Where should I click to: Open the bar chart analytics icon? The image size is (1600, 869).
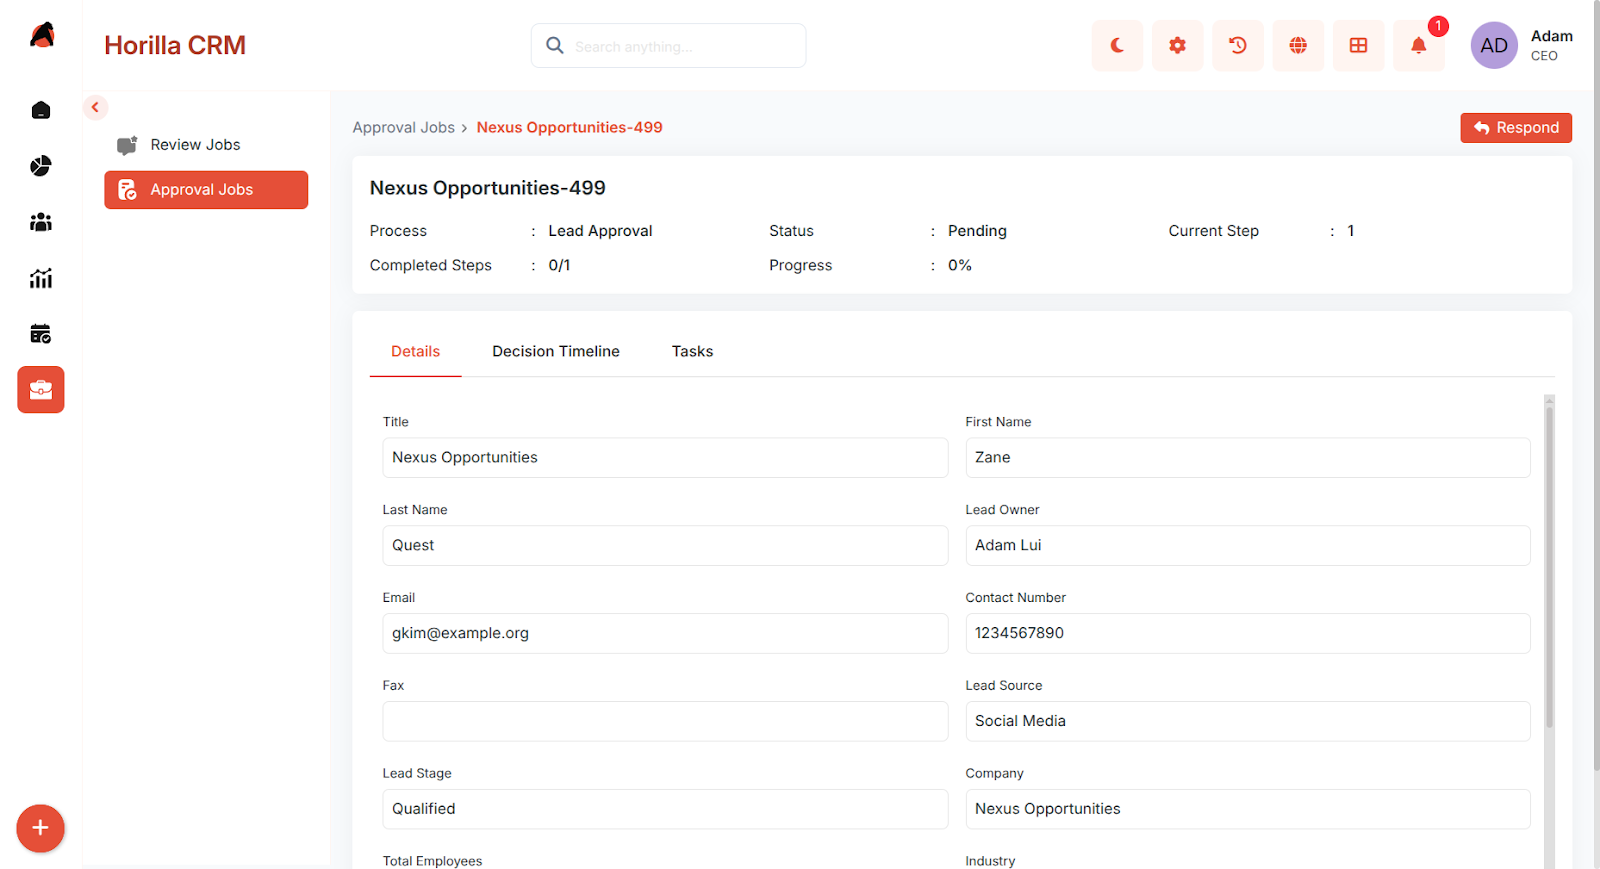click(x=41, y=278)
